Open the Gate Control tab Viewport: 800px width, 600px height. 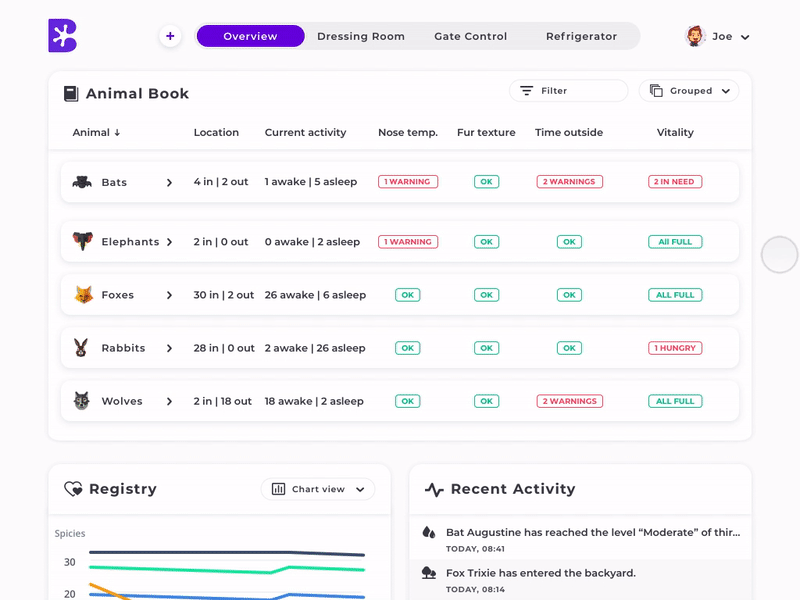tap(470, 36)
